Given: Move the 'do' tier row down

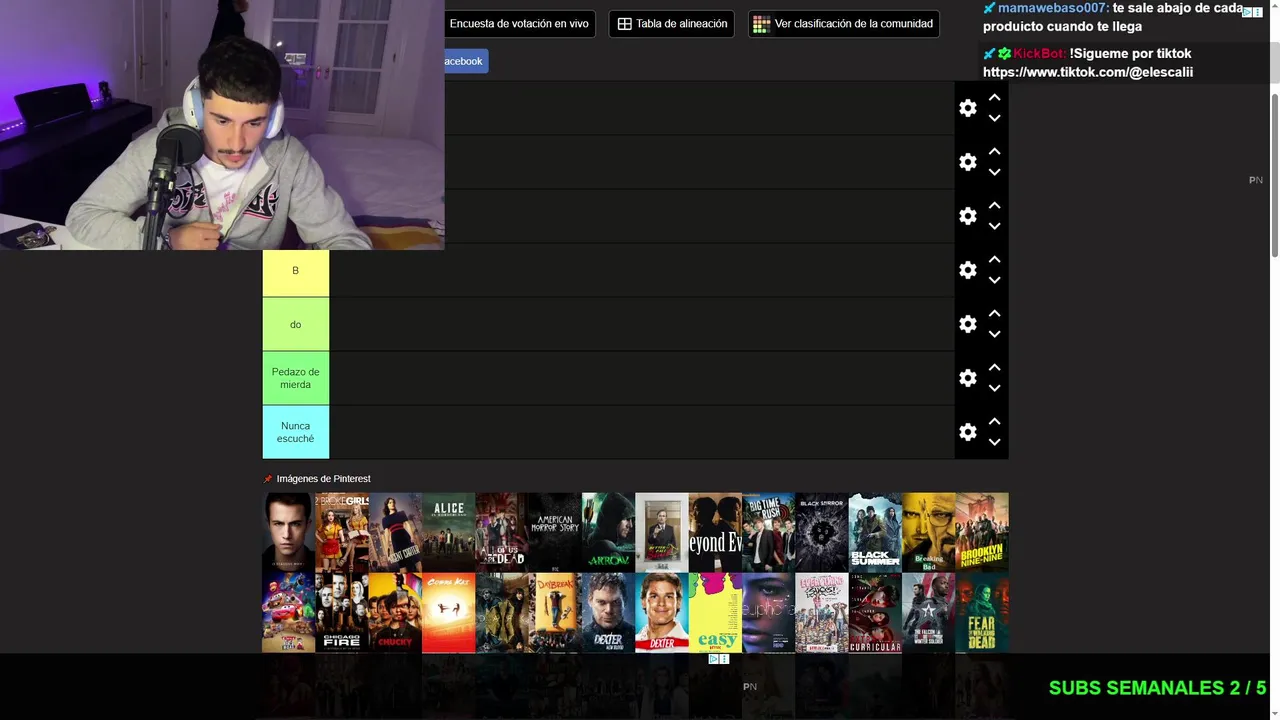Looking at the screenshot, I should point(994,334).
